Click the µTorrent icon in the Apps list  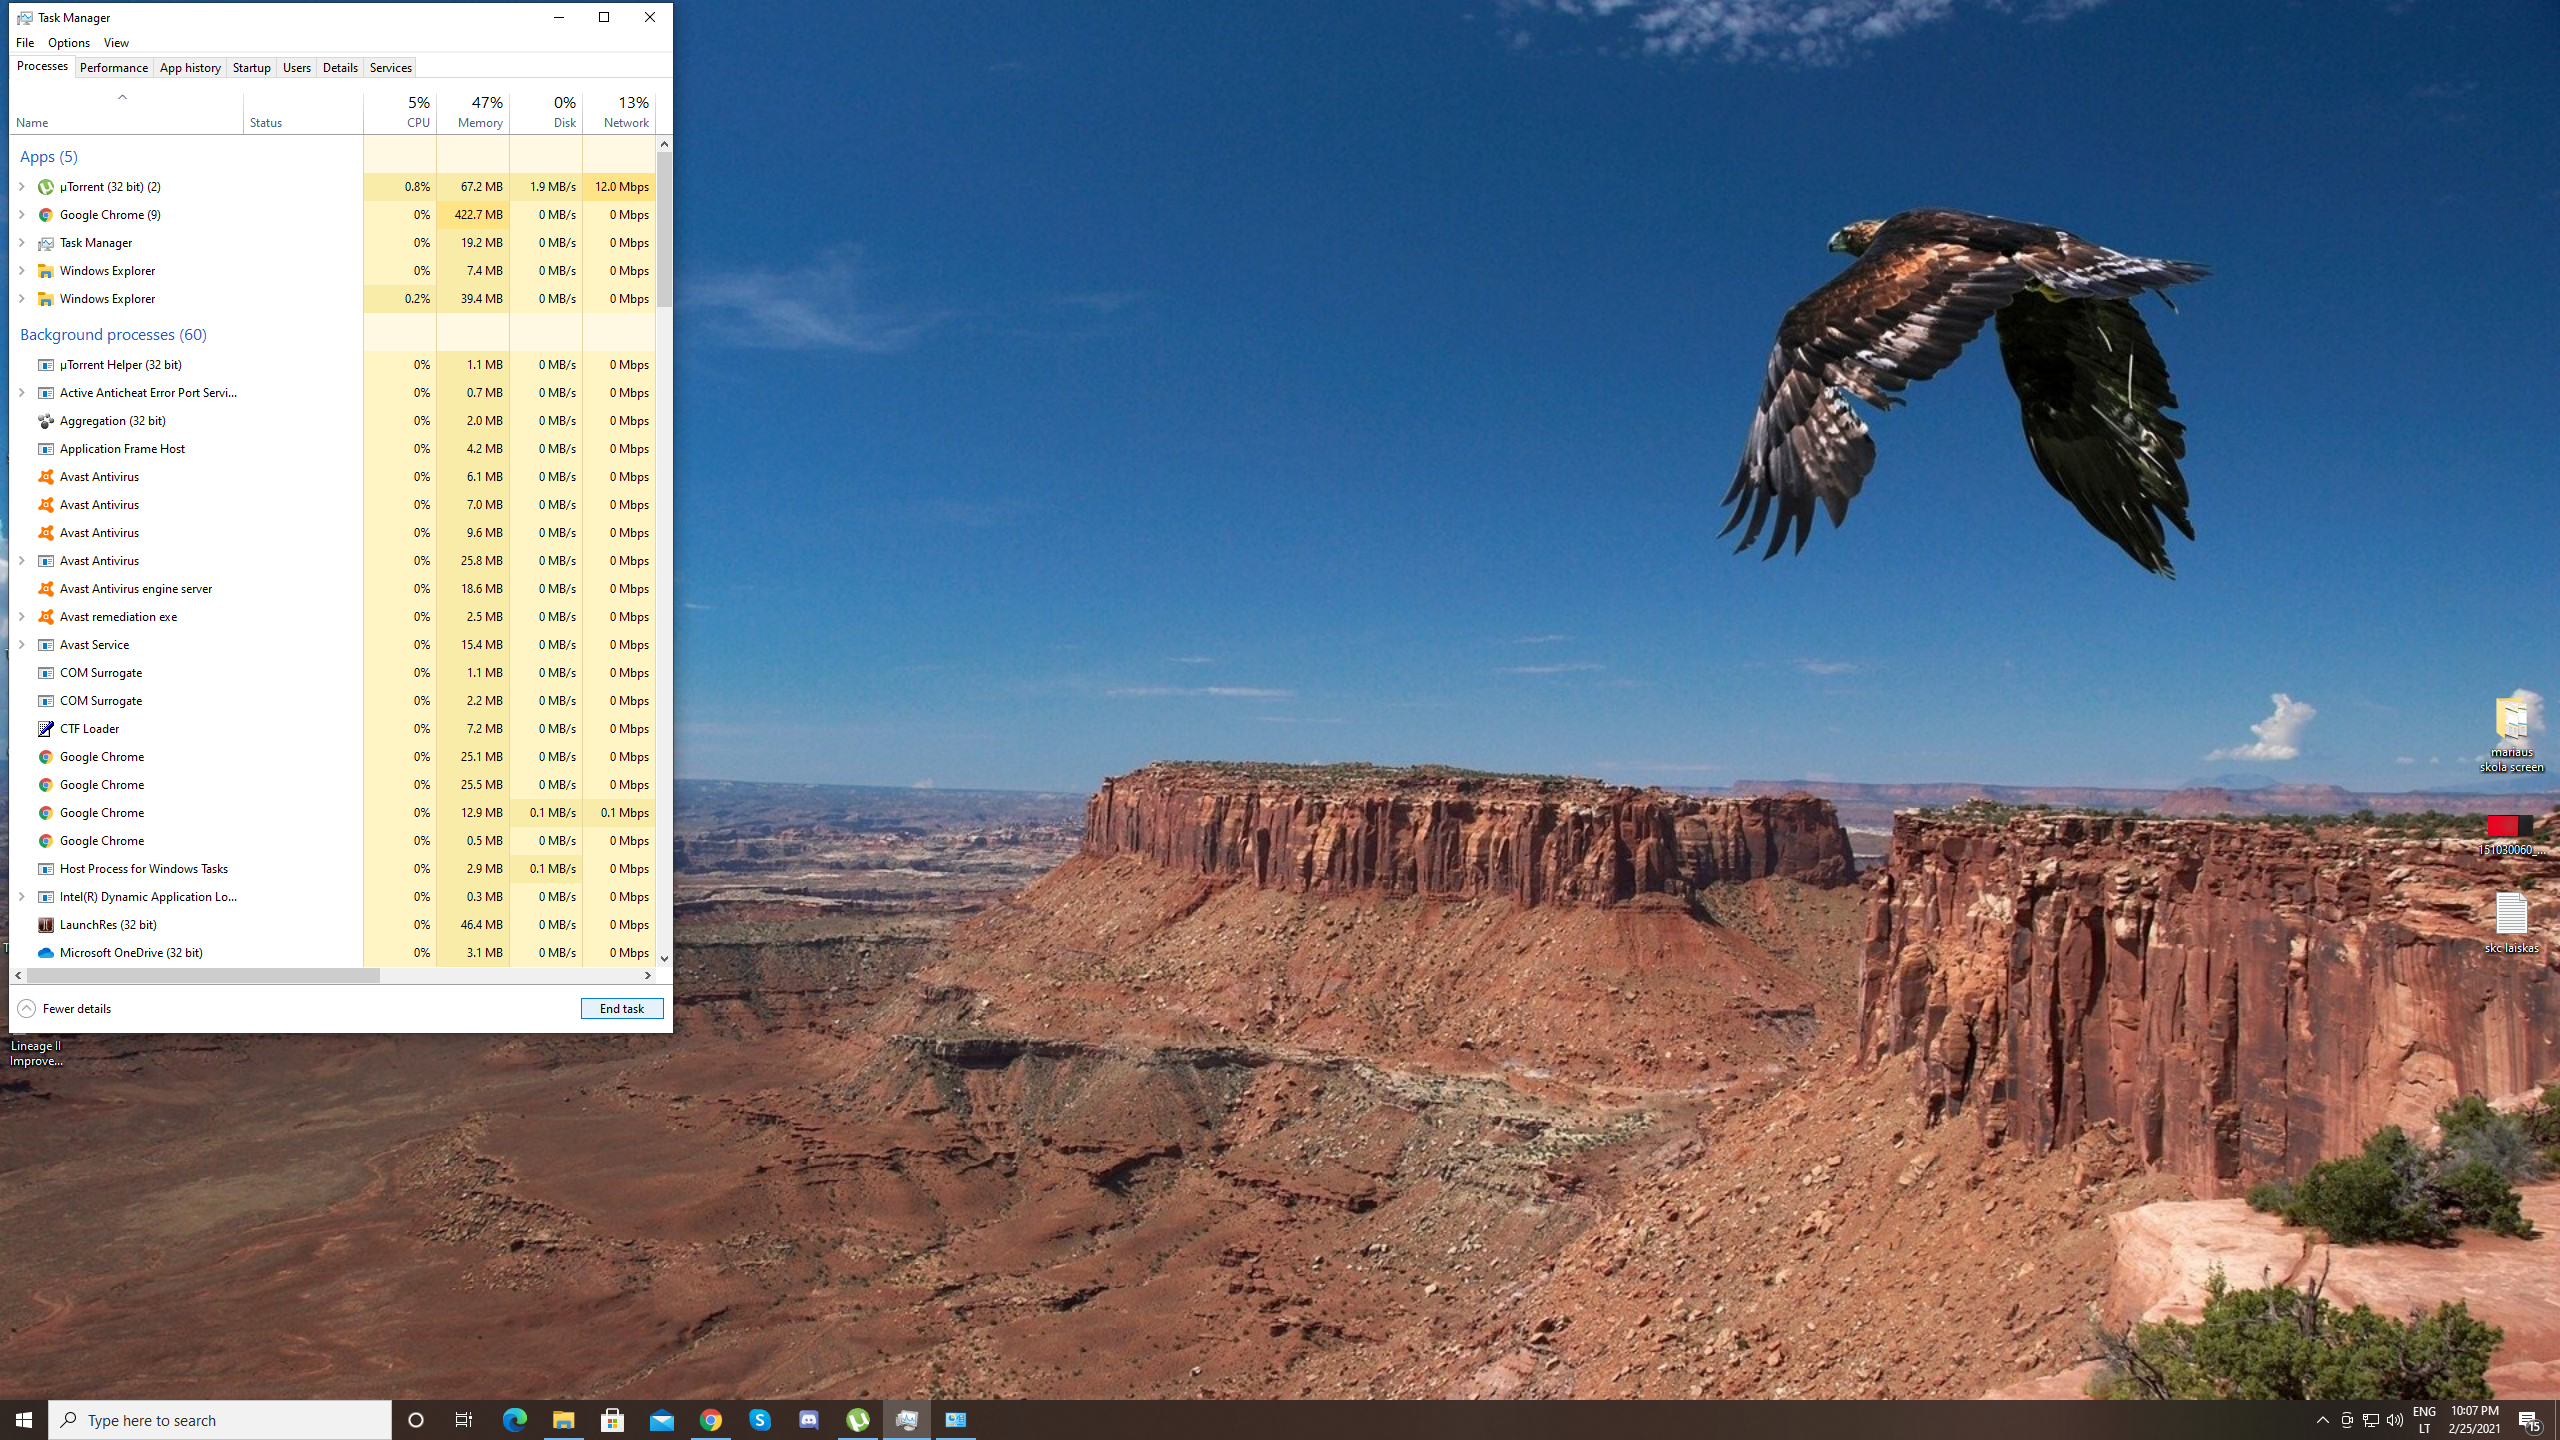pyautogui.click(x=45, y=187)
